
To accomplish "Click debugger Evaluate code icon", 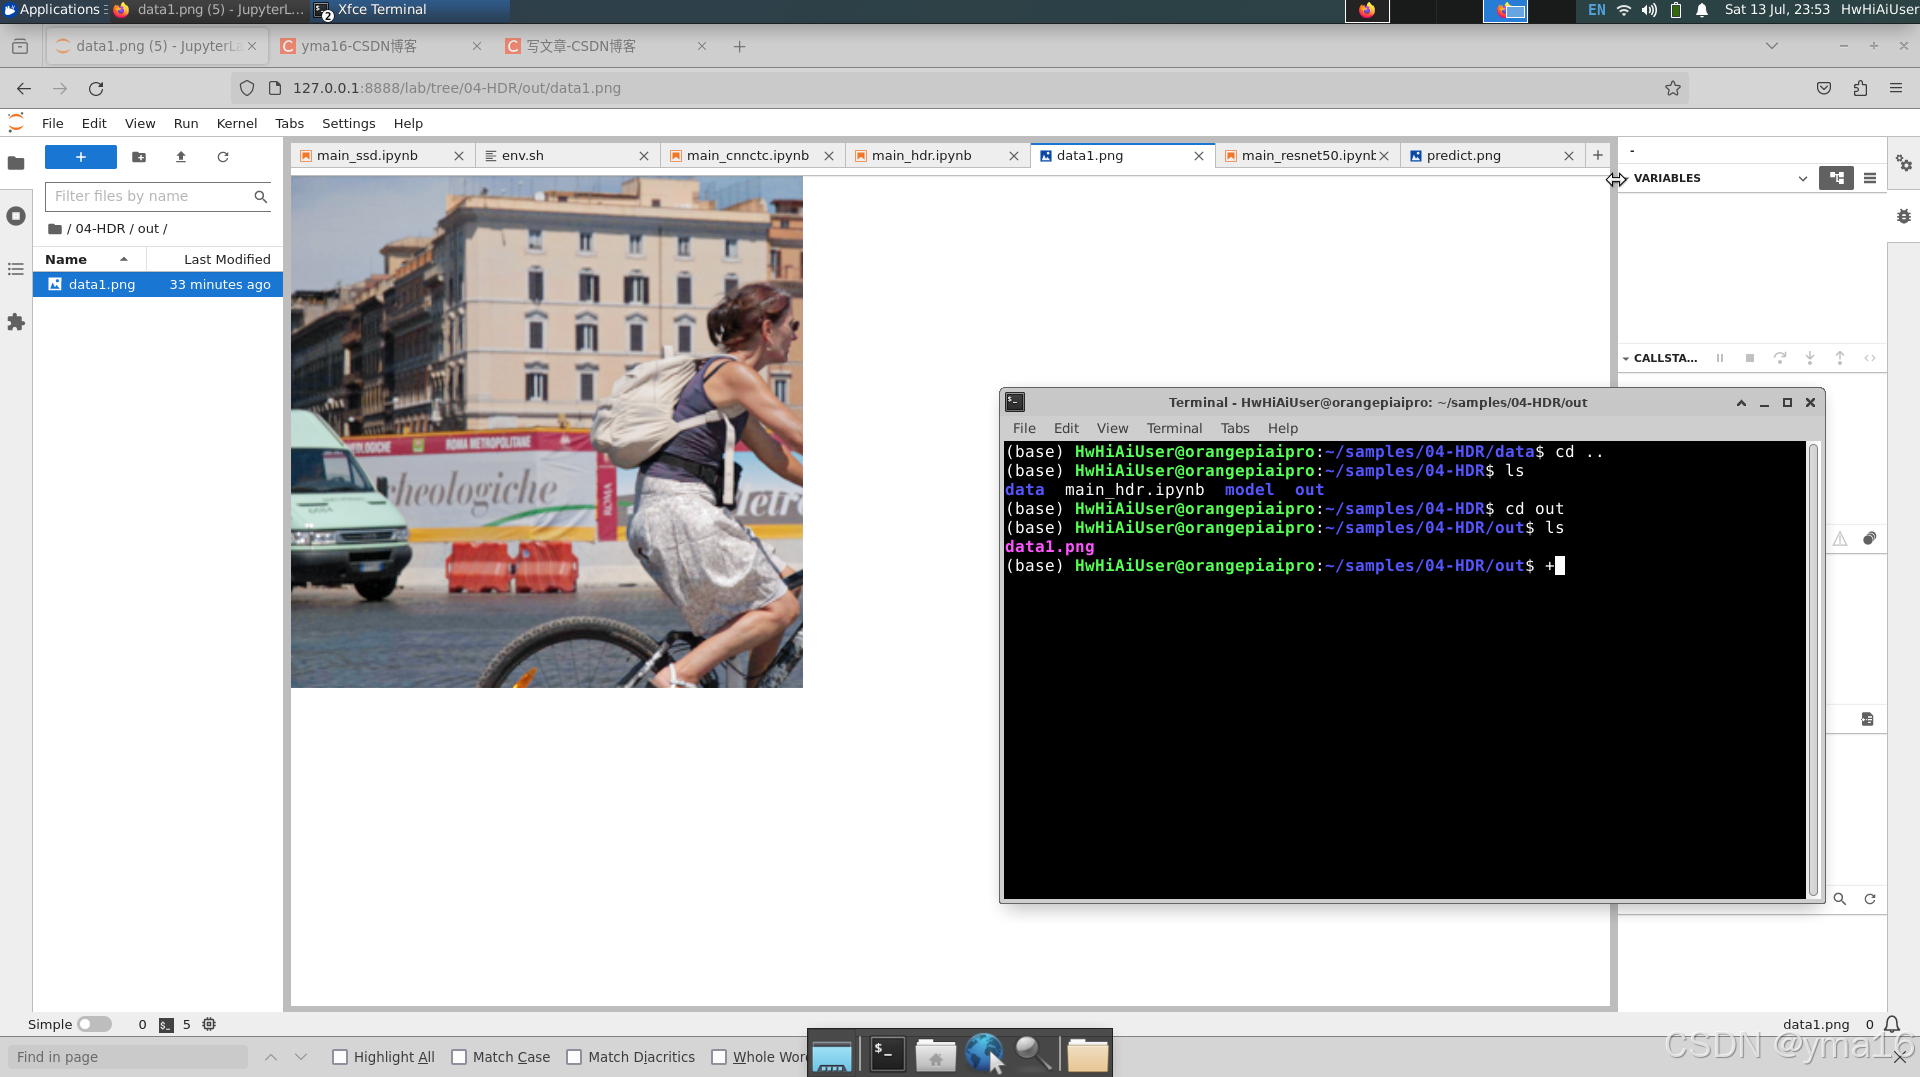I will (x=1870, y=358).
